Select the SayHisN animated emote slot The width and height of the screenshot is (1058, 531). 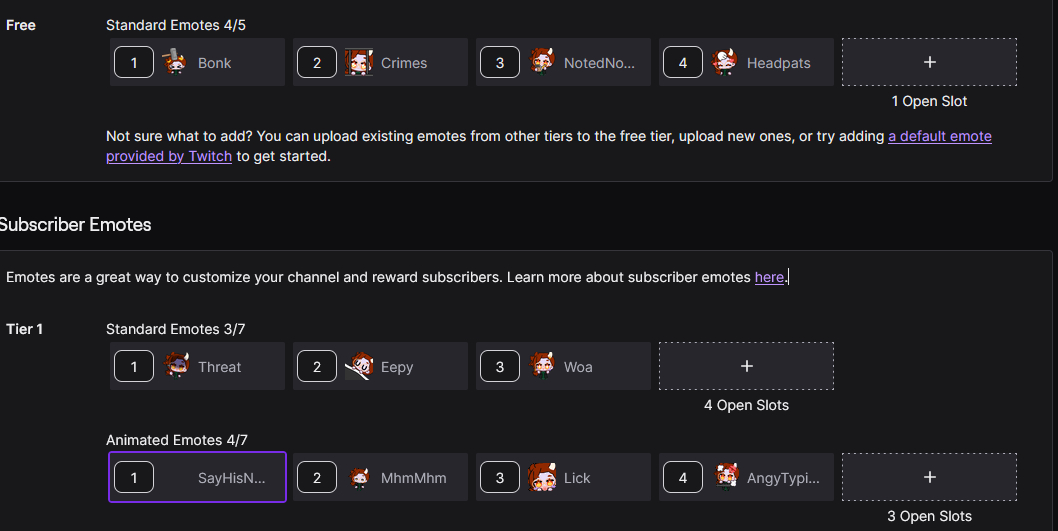[x=230, y=478]
